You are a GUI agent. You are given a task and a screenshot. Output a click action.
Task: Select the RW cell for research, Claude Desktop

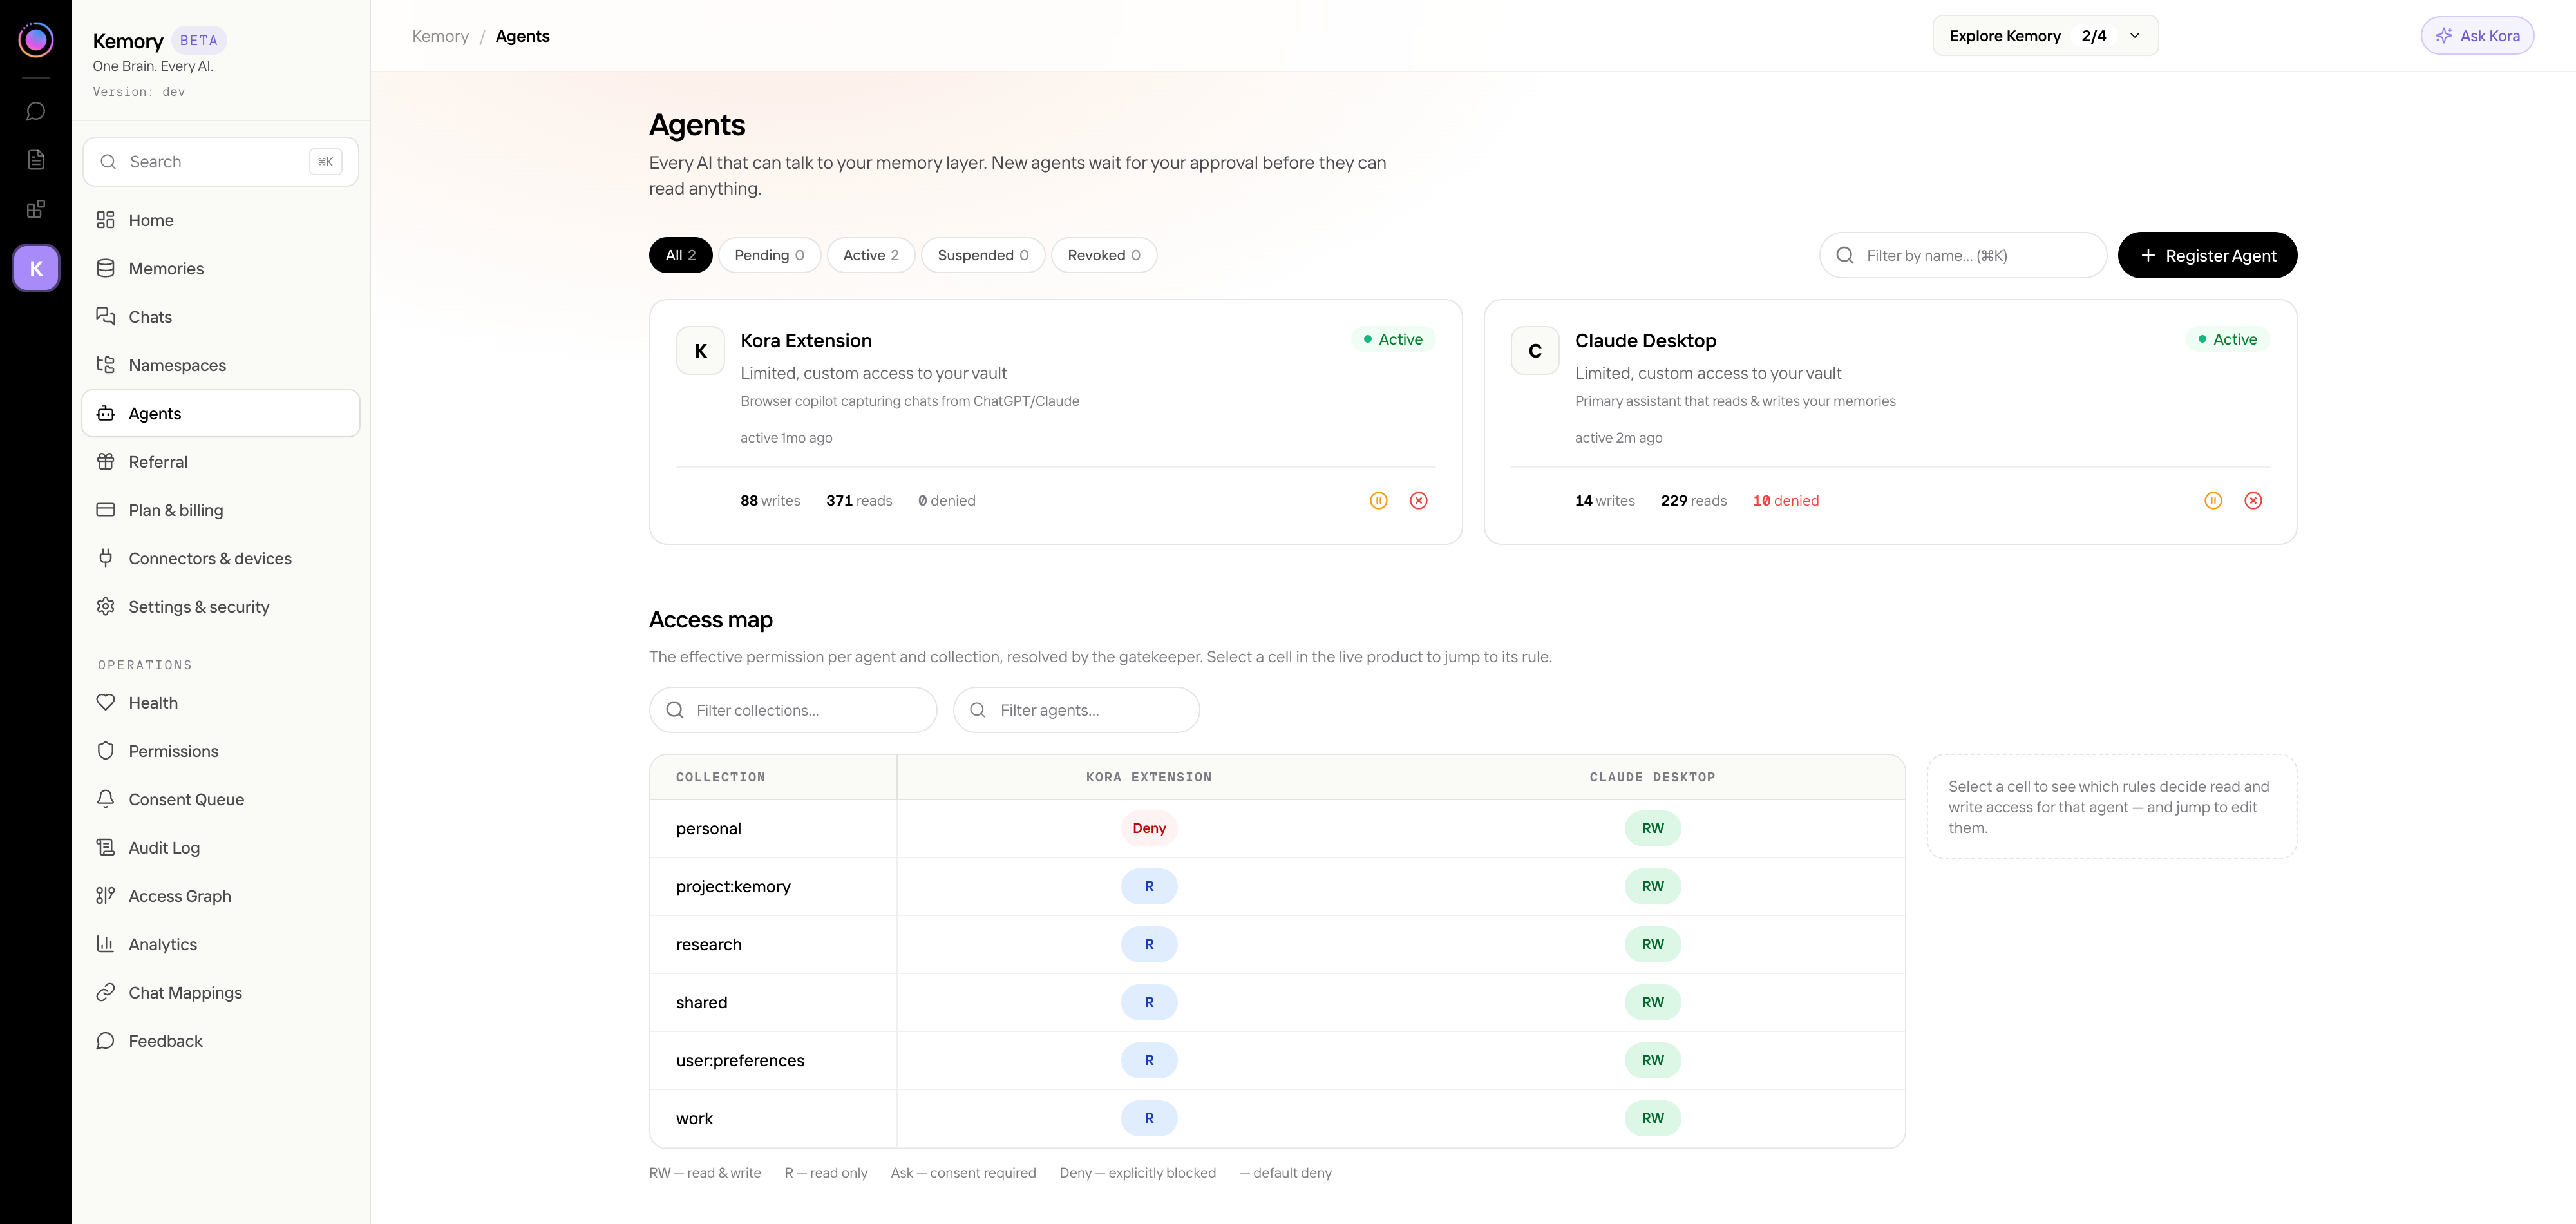coord(1653,945)
